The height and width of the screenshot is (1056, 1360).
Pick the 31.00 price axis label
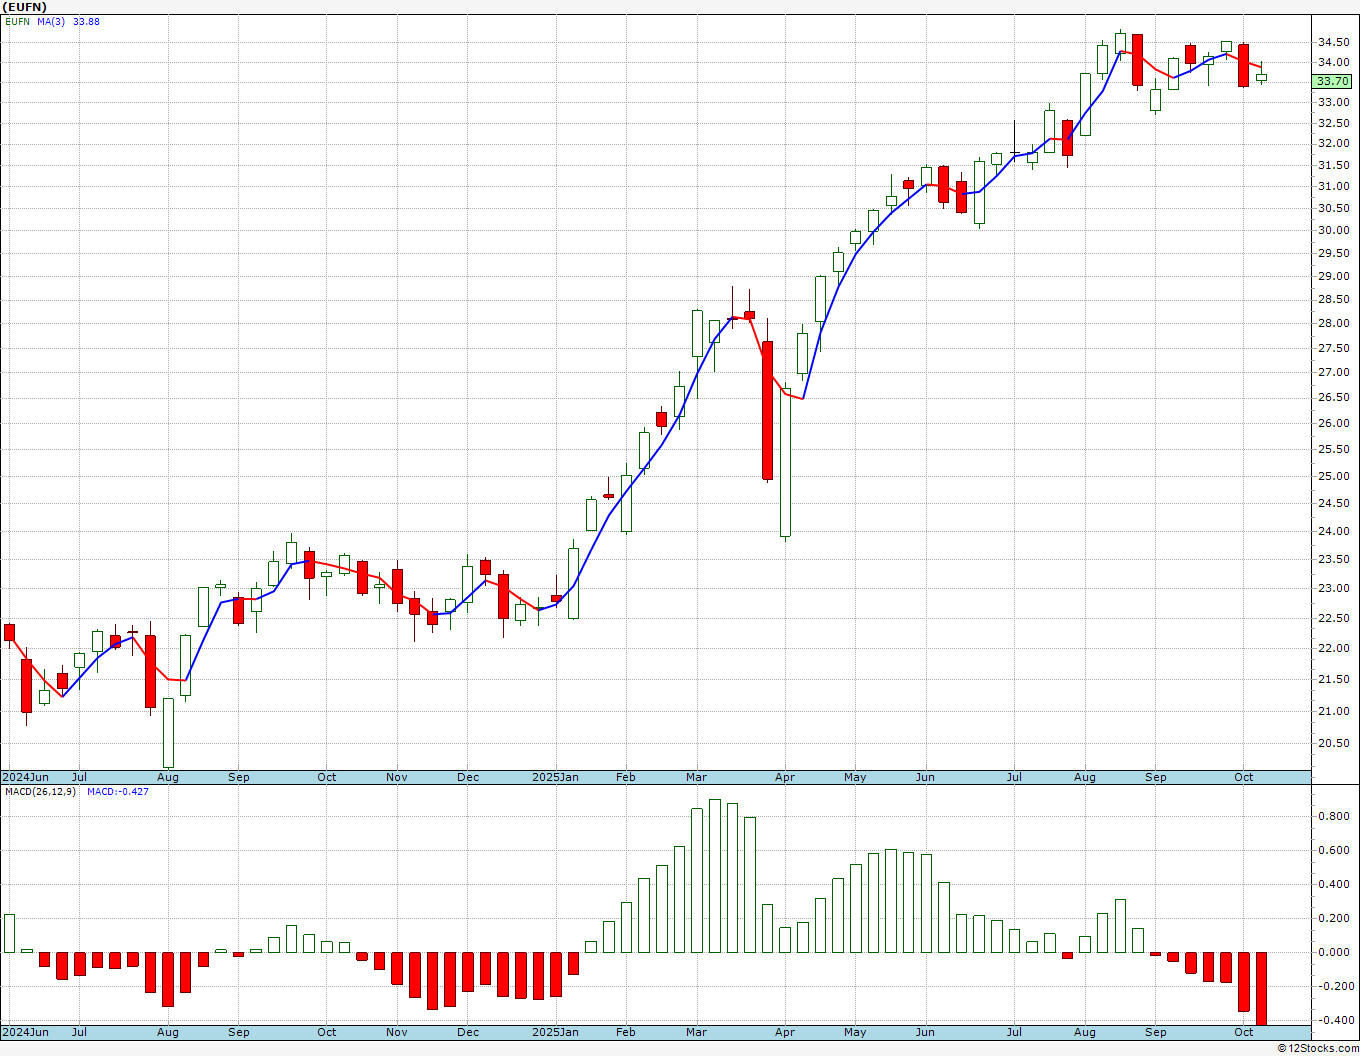1334,187
